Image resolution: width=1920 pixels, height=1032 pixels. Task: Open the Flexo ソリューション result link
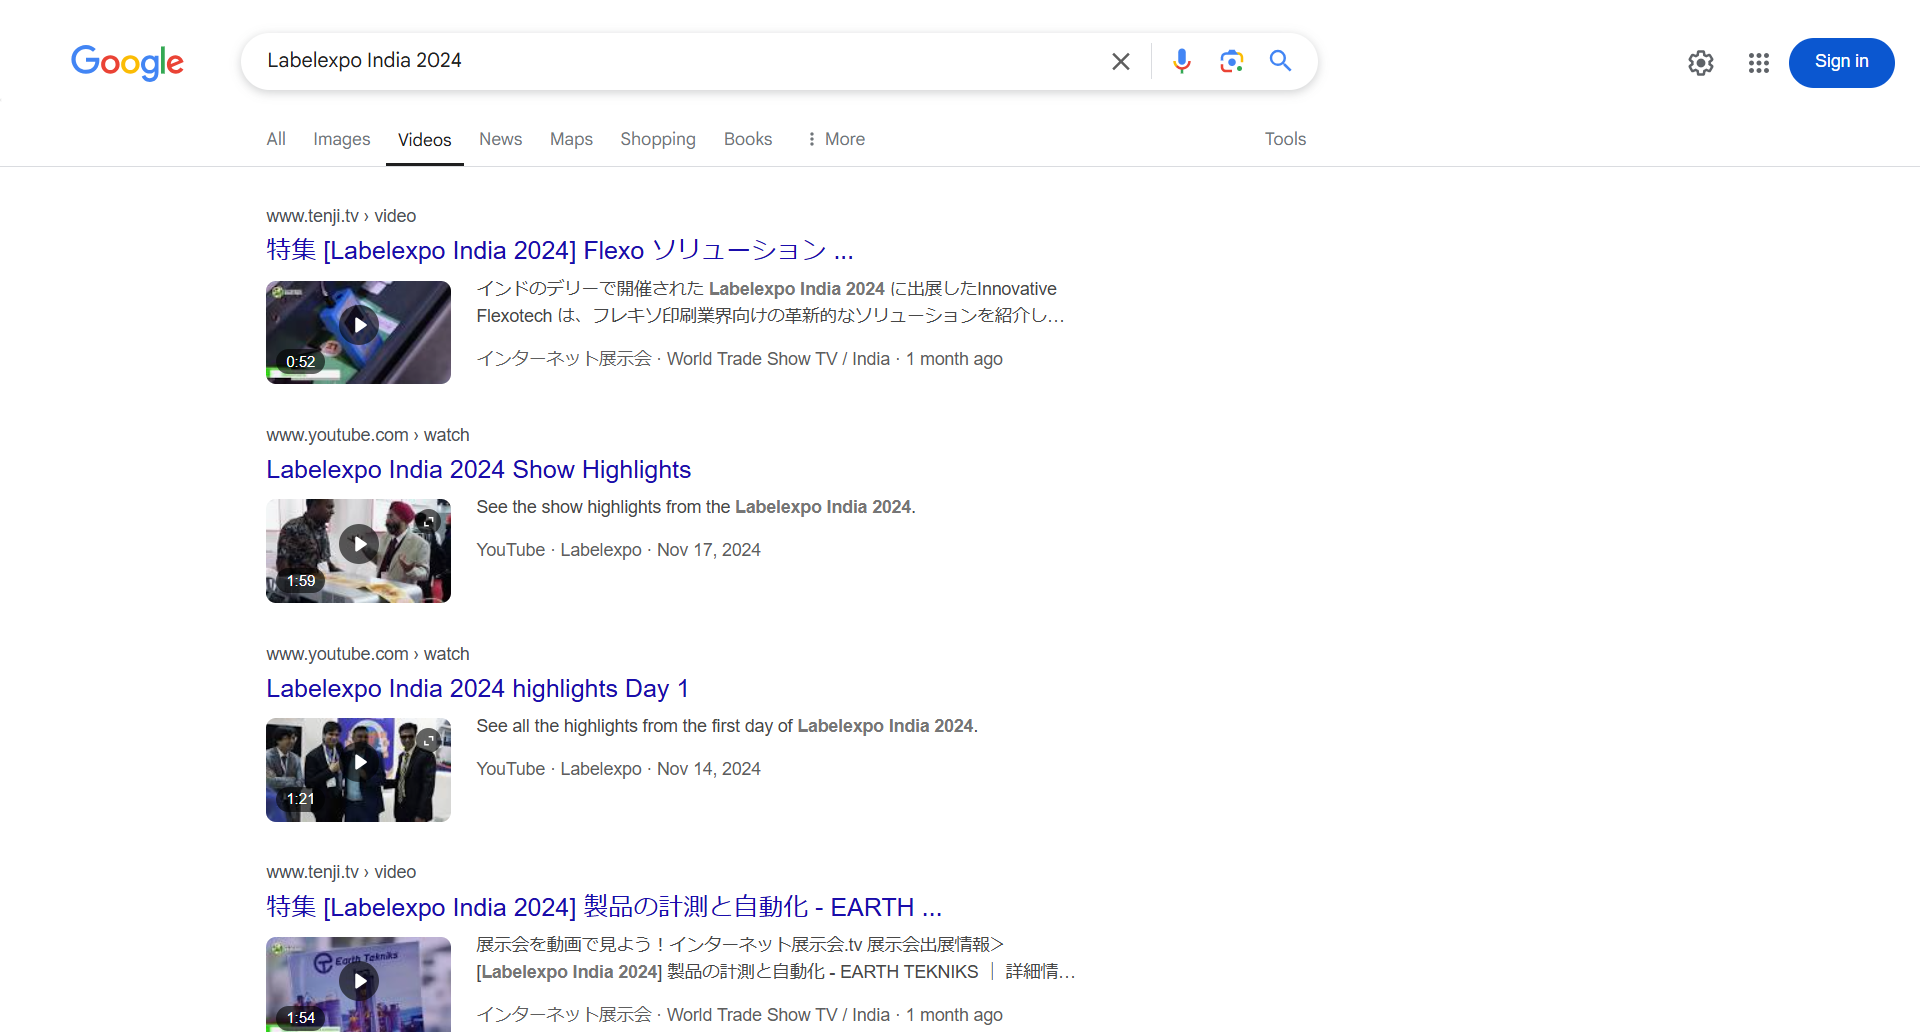pos(560,250)
